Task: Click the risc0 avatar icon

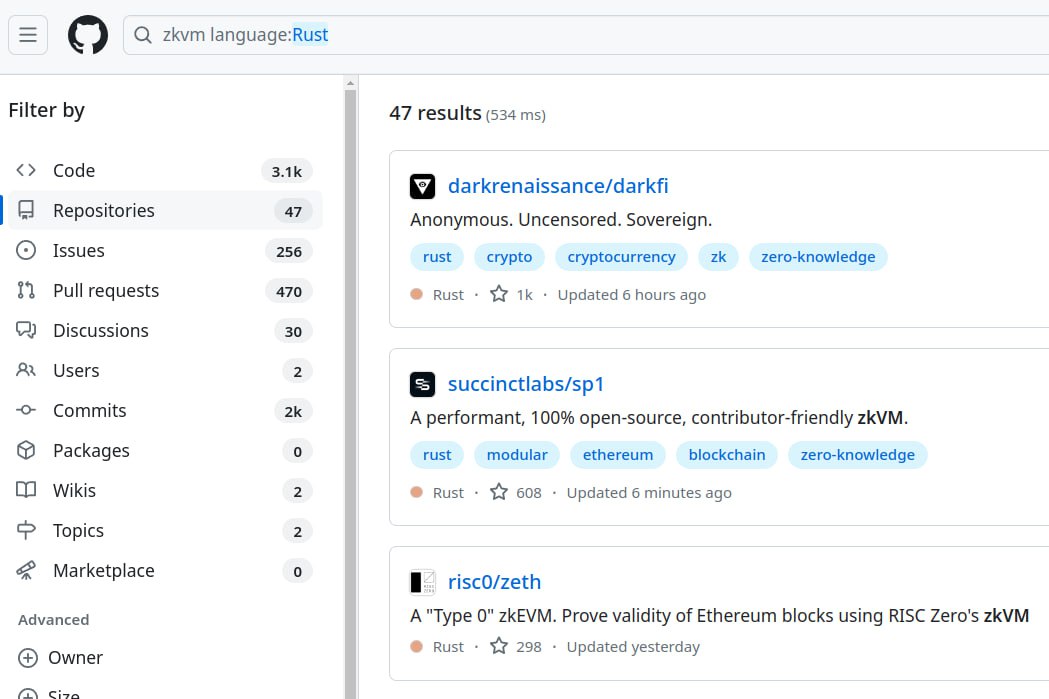Action: [422, 582]
